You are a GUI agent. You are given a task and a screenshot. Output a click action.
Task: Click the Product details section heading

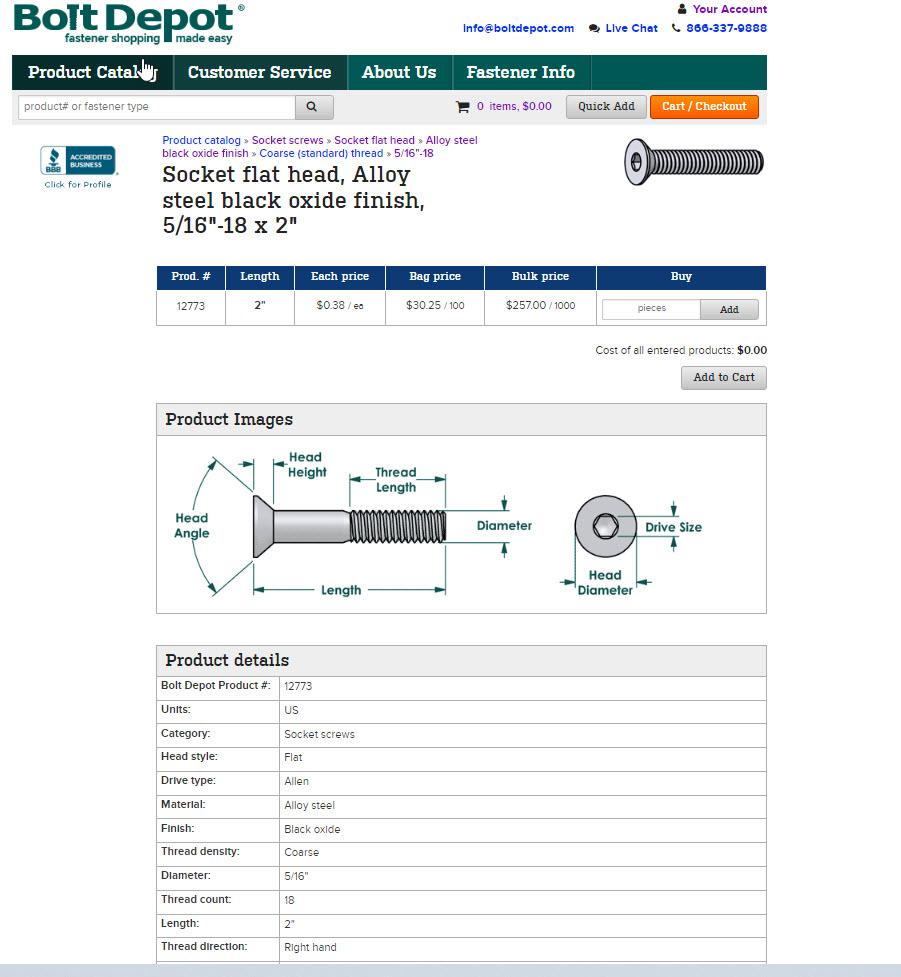tap(227, 660)
